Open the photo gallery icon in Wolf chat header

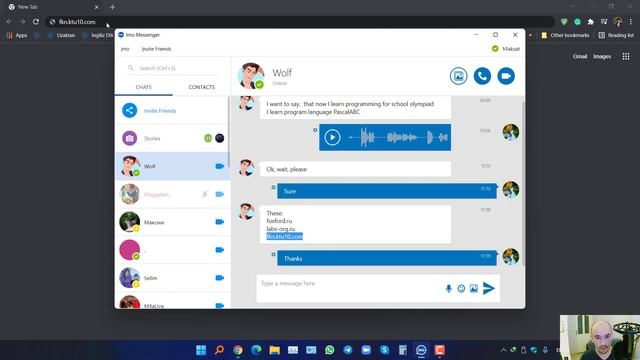coord(458,76)
